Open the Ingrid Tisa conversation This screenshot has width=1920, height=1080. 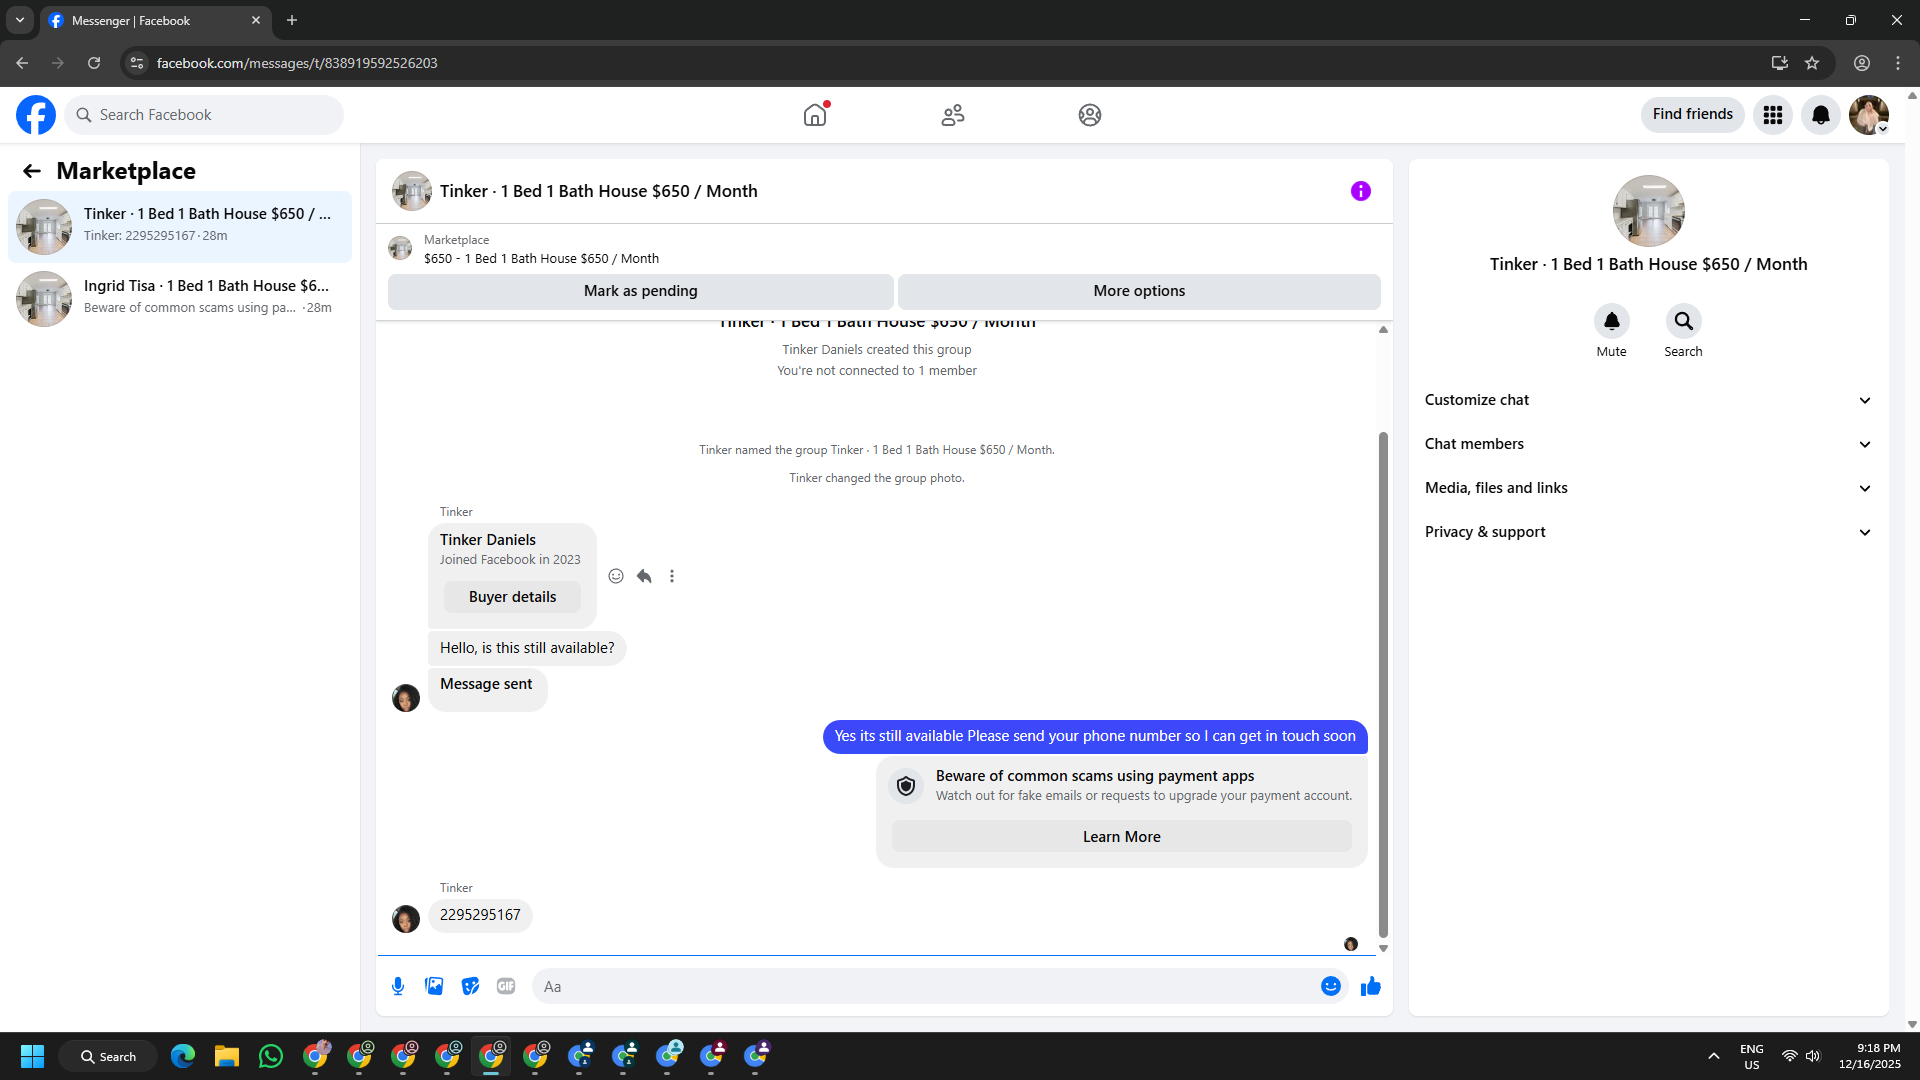click(180, 299)
